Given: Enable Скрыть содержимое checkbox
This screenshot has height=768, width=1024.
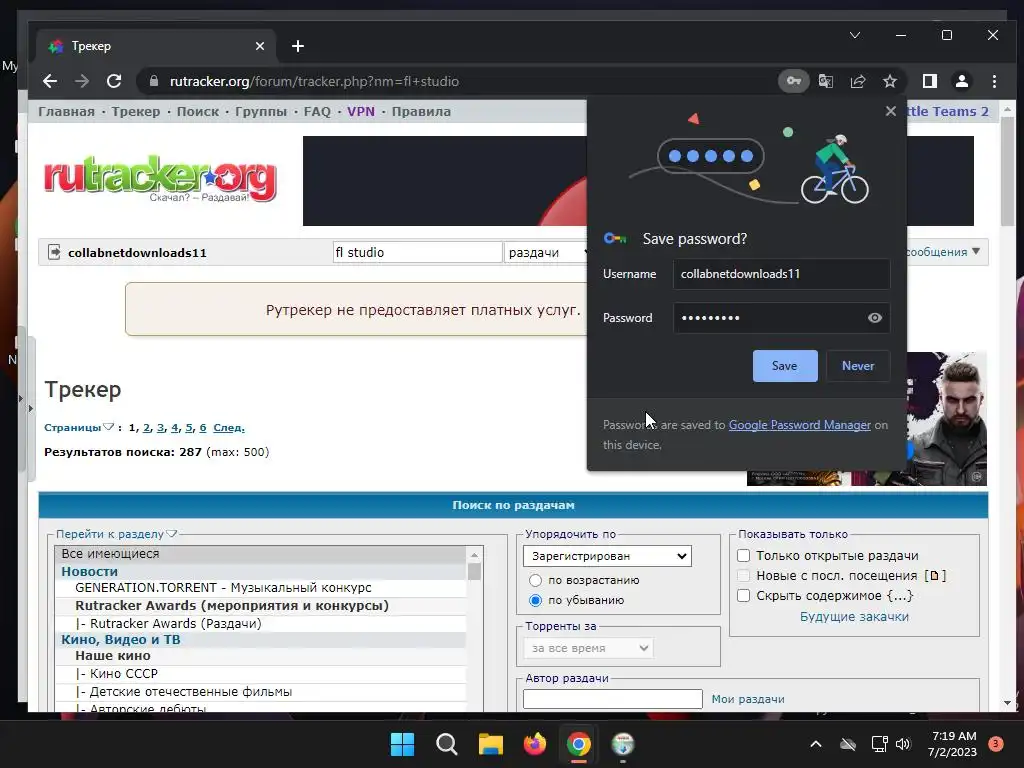Looking at the screenshot, I should coord(743,595).
